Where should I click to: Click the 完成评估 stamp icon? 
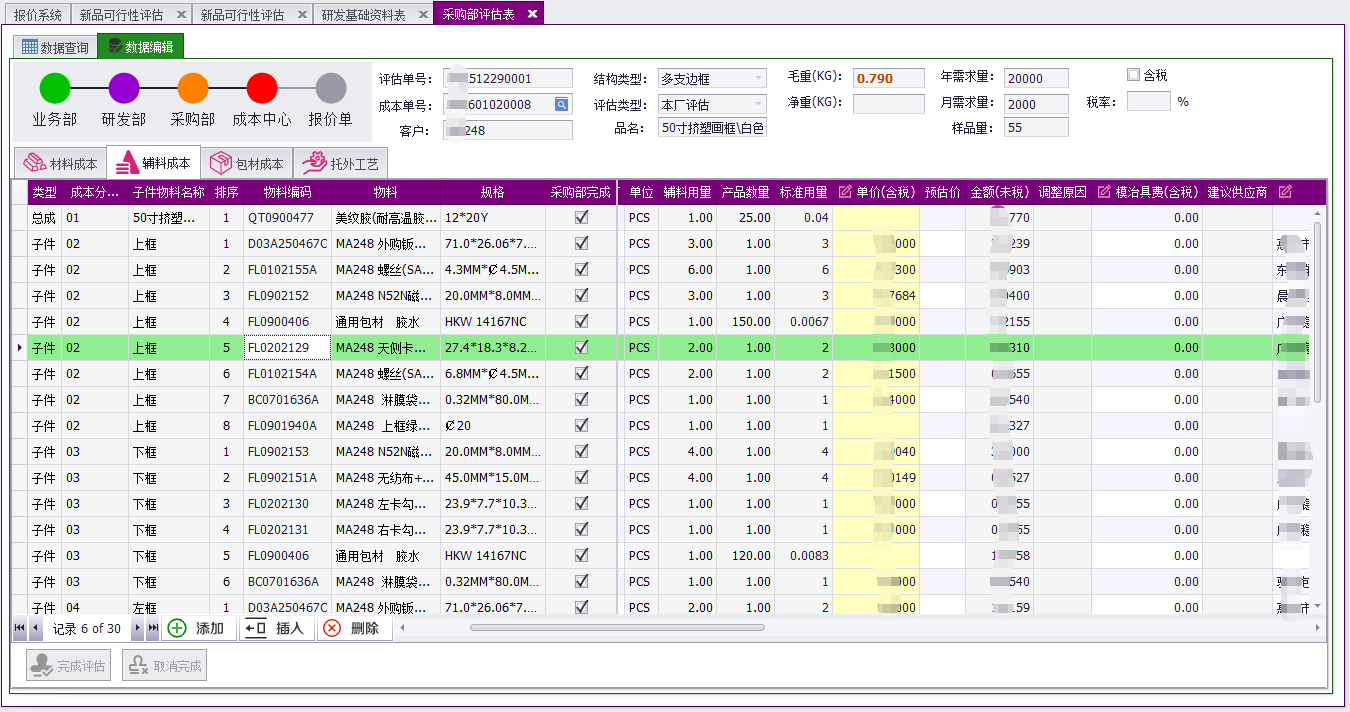coord(41,666)
